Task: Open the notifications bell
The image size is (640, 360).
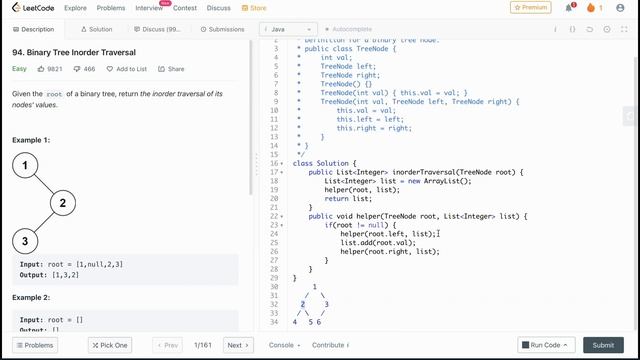Action: pos(569,8)
